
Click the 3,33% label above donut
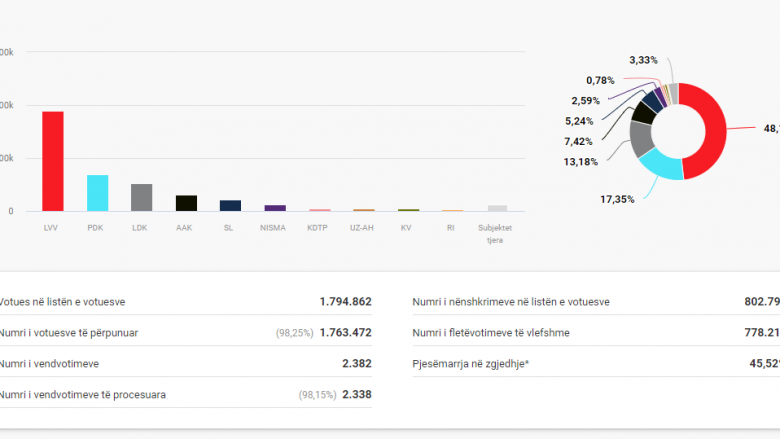(643, 60)
